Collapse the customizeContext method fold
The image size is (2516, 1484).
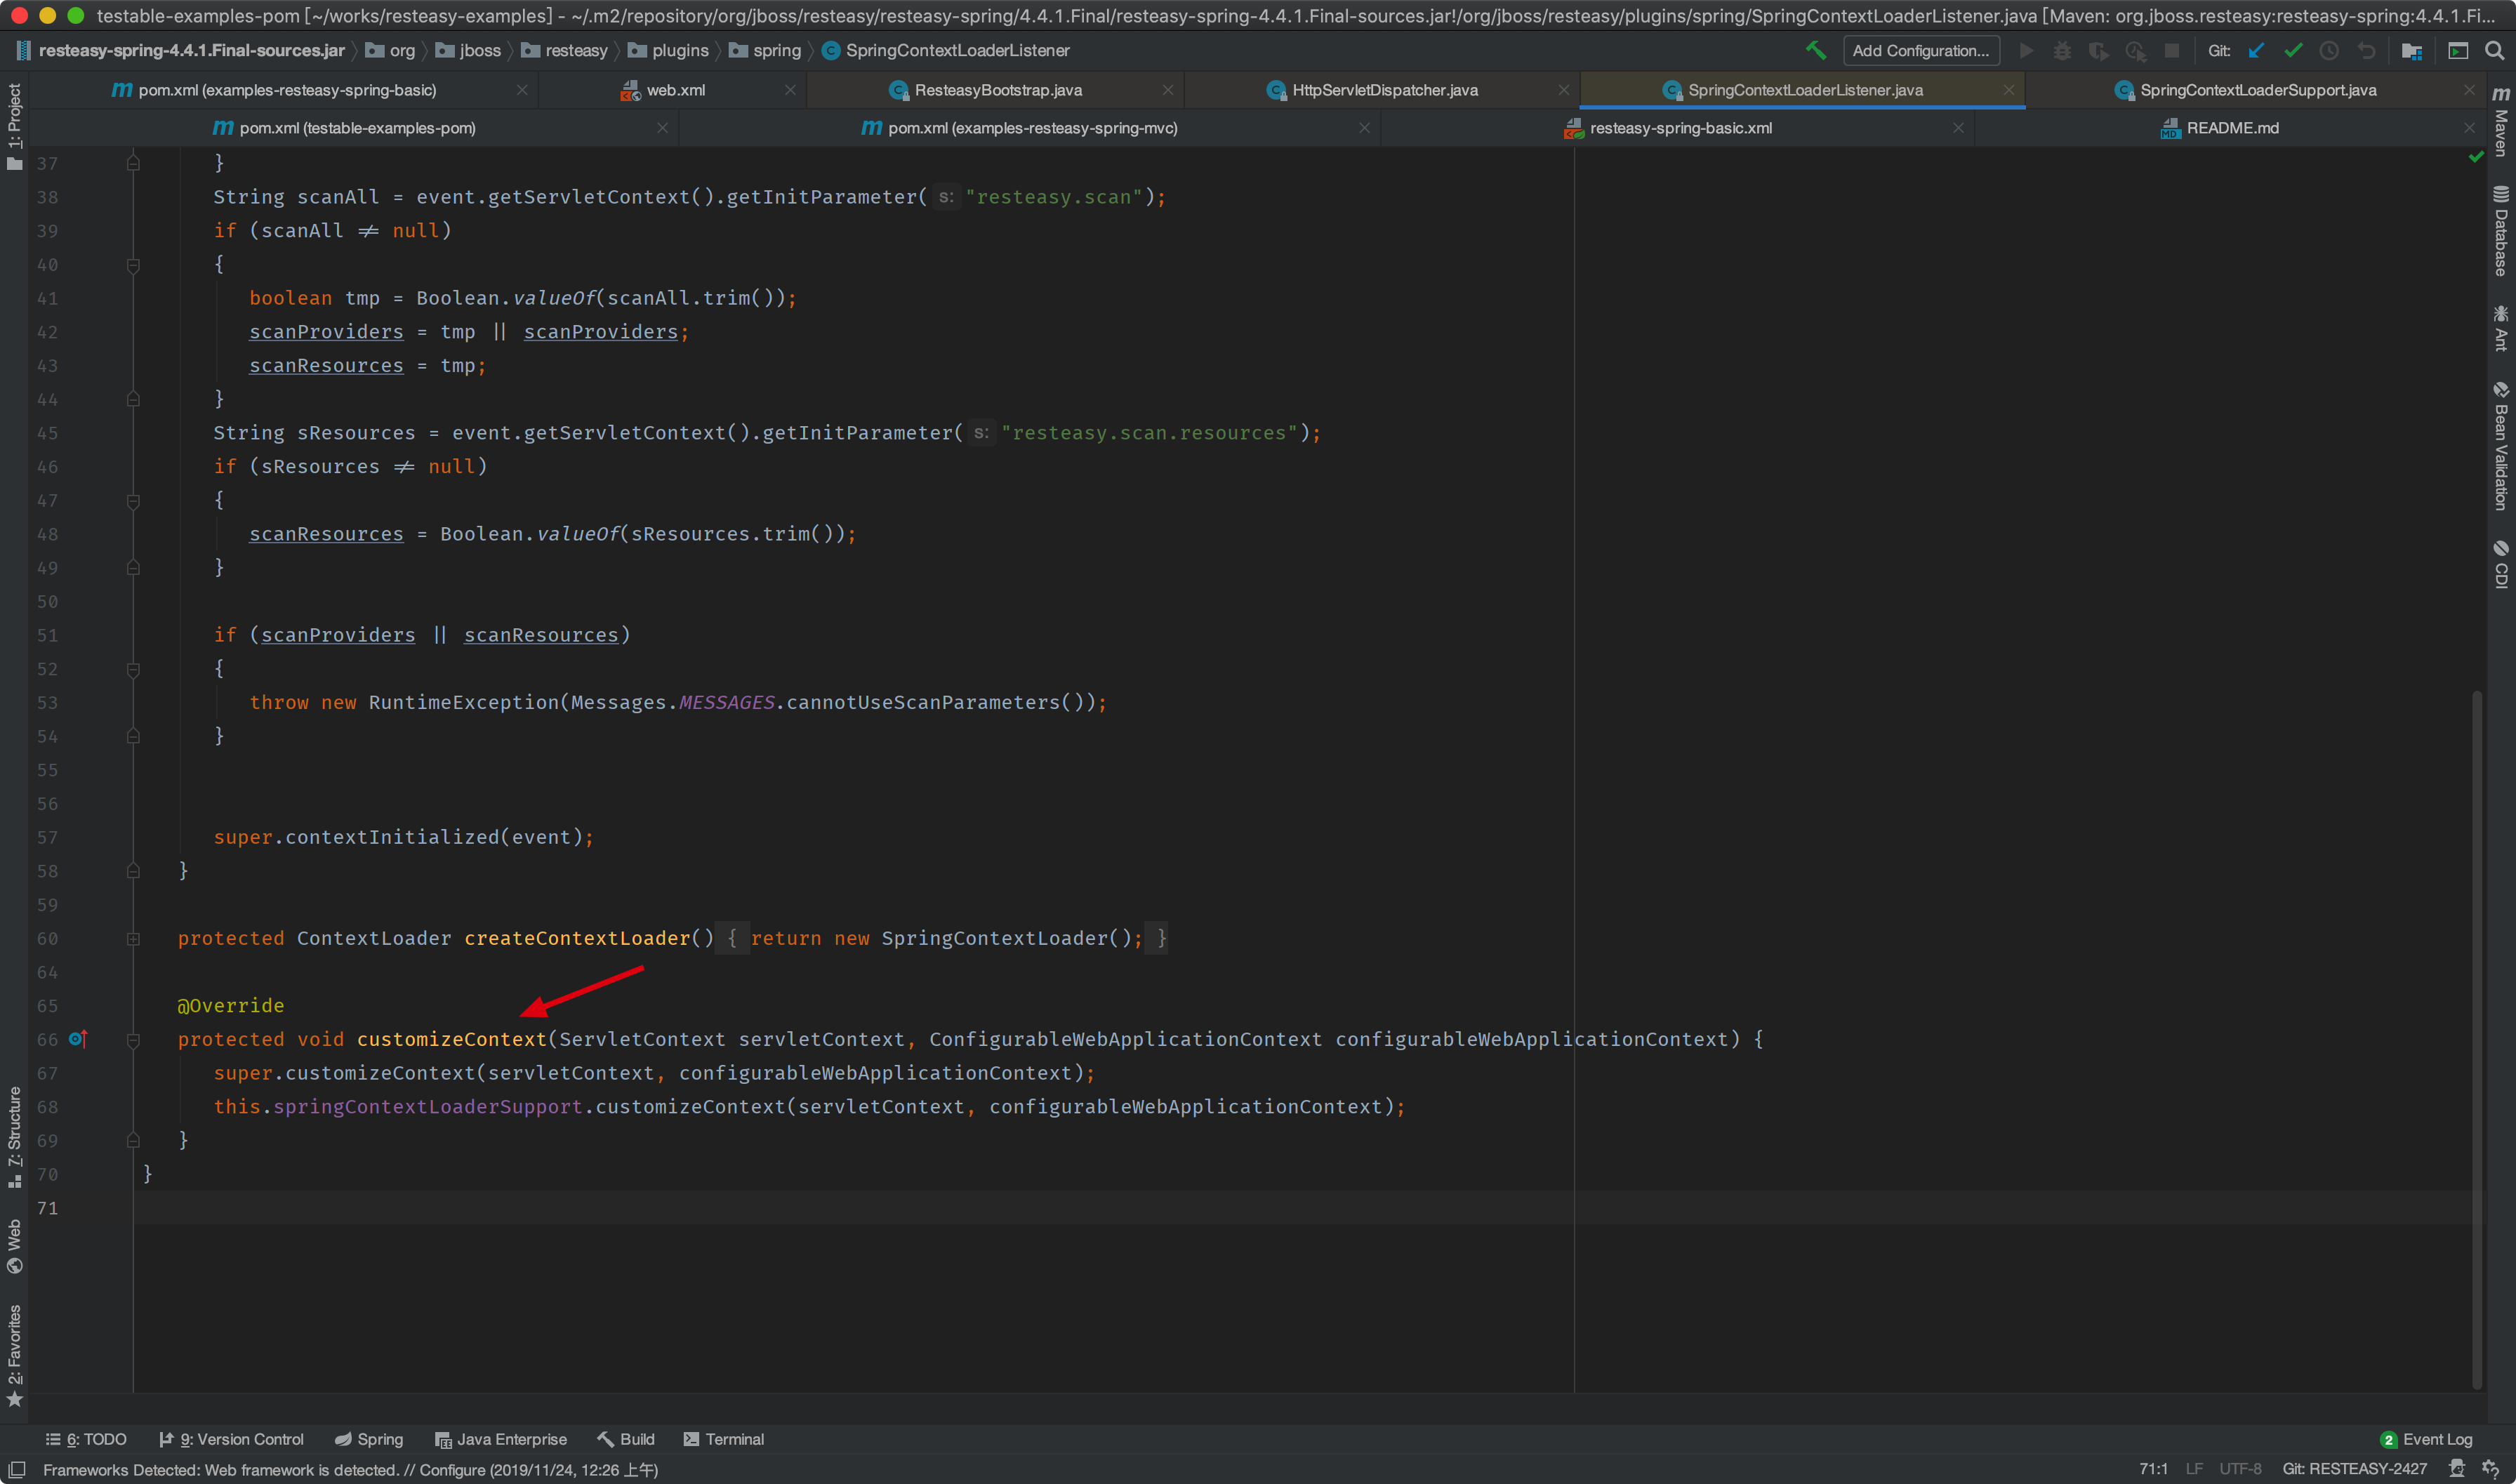[x=133, y=1040]
